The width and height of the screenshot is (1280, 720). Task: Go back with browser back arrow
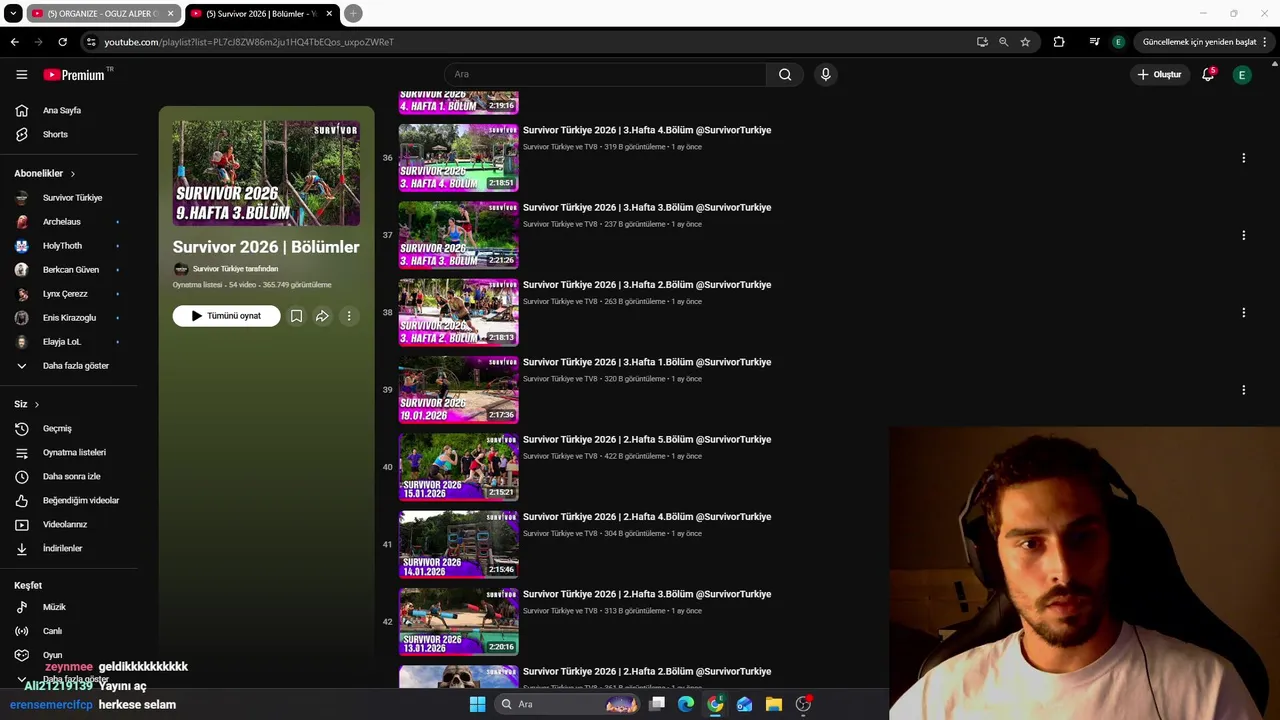14,42
